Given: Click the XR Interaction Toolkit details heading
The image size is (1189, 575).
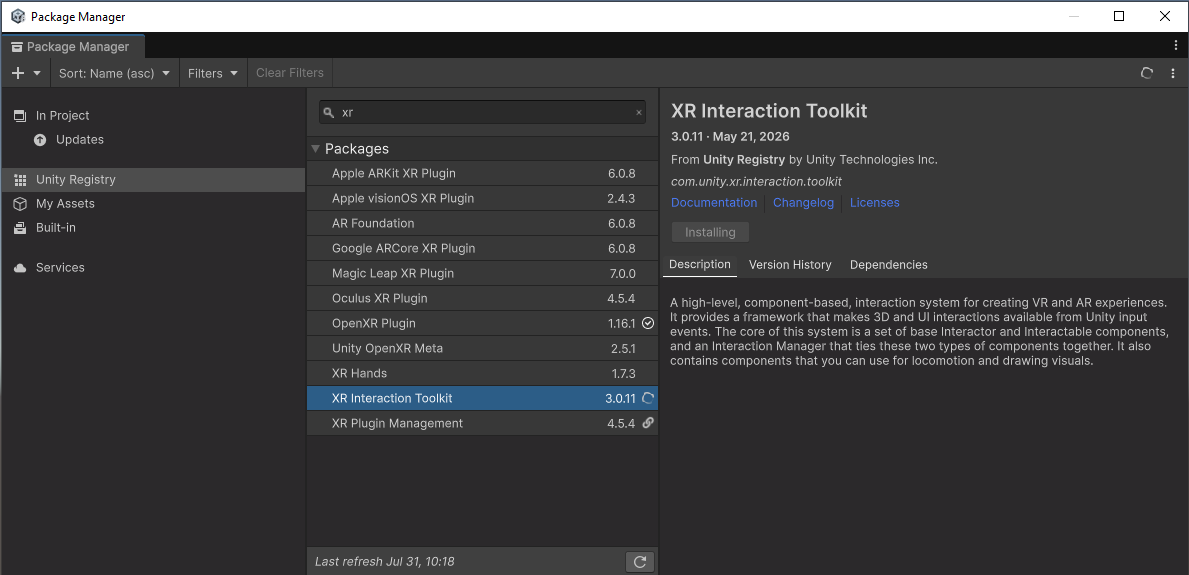Looking at the screenshot, I should 769,111.
